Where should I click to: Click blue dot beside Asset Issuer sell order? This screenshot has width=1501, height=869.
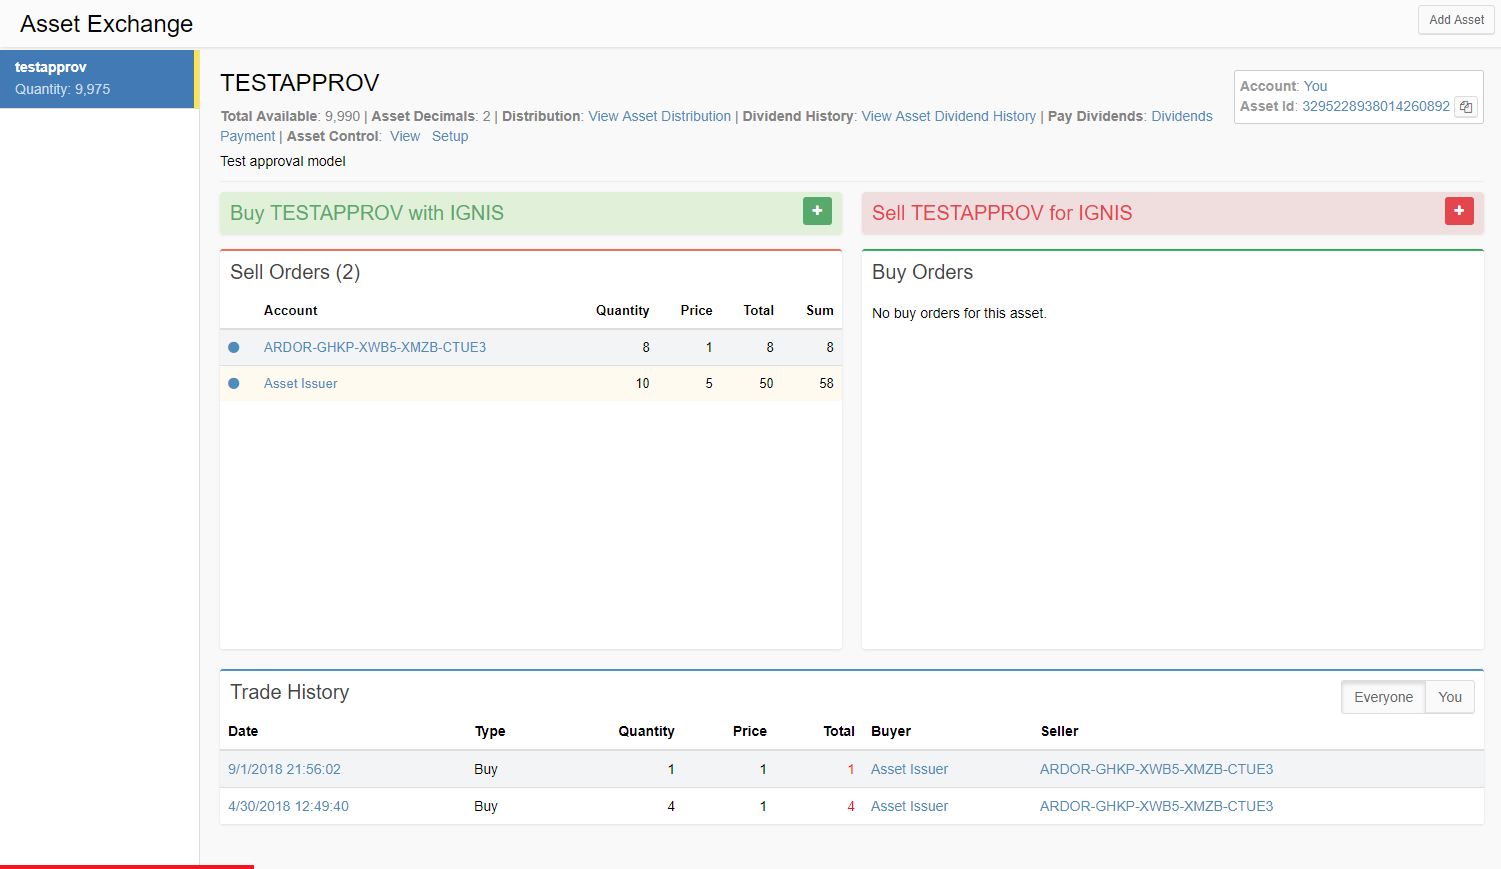point(234,383)
